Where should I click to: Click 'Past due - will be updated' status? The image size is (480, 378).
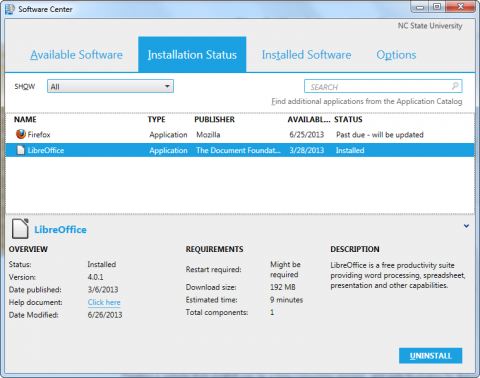380,135
